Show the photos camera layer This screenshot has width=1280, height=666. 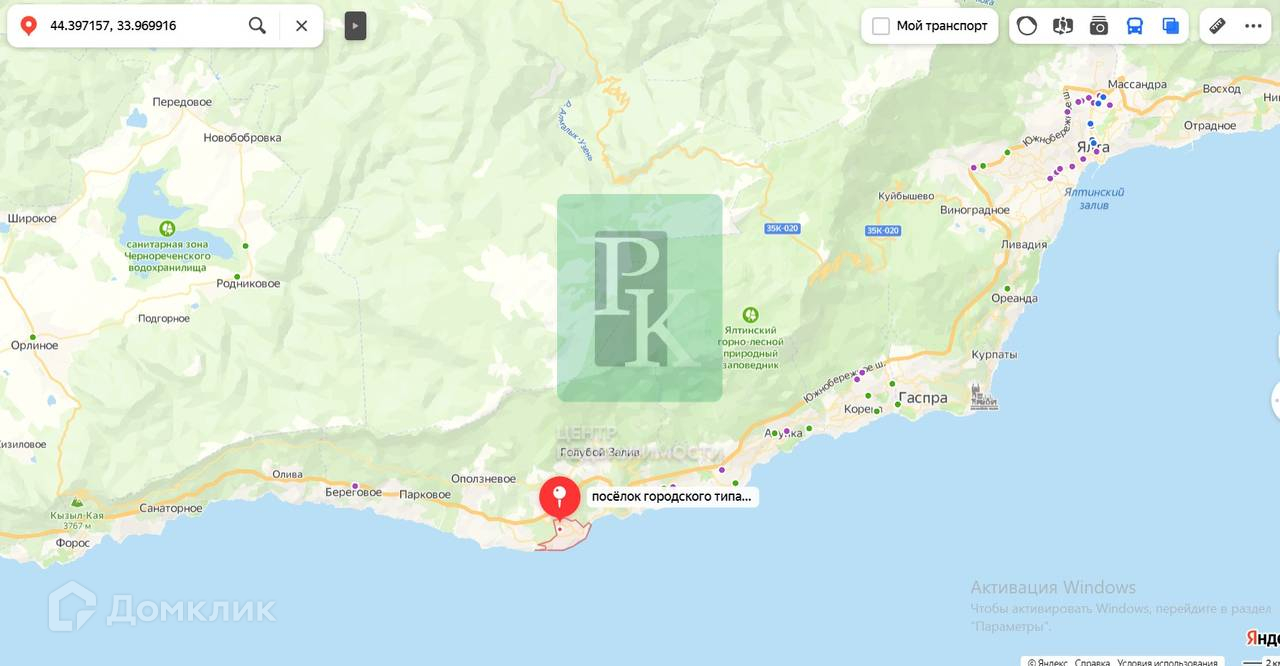coord(1099,26)
